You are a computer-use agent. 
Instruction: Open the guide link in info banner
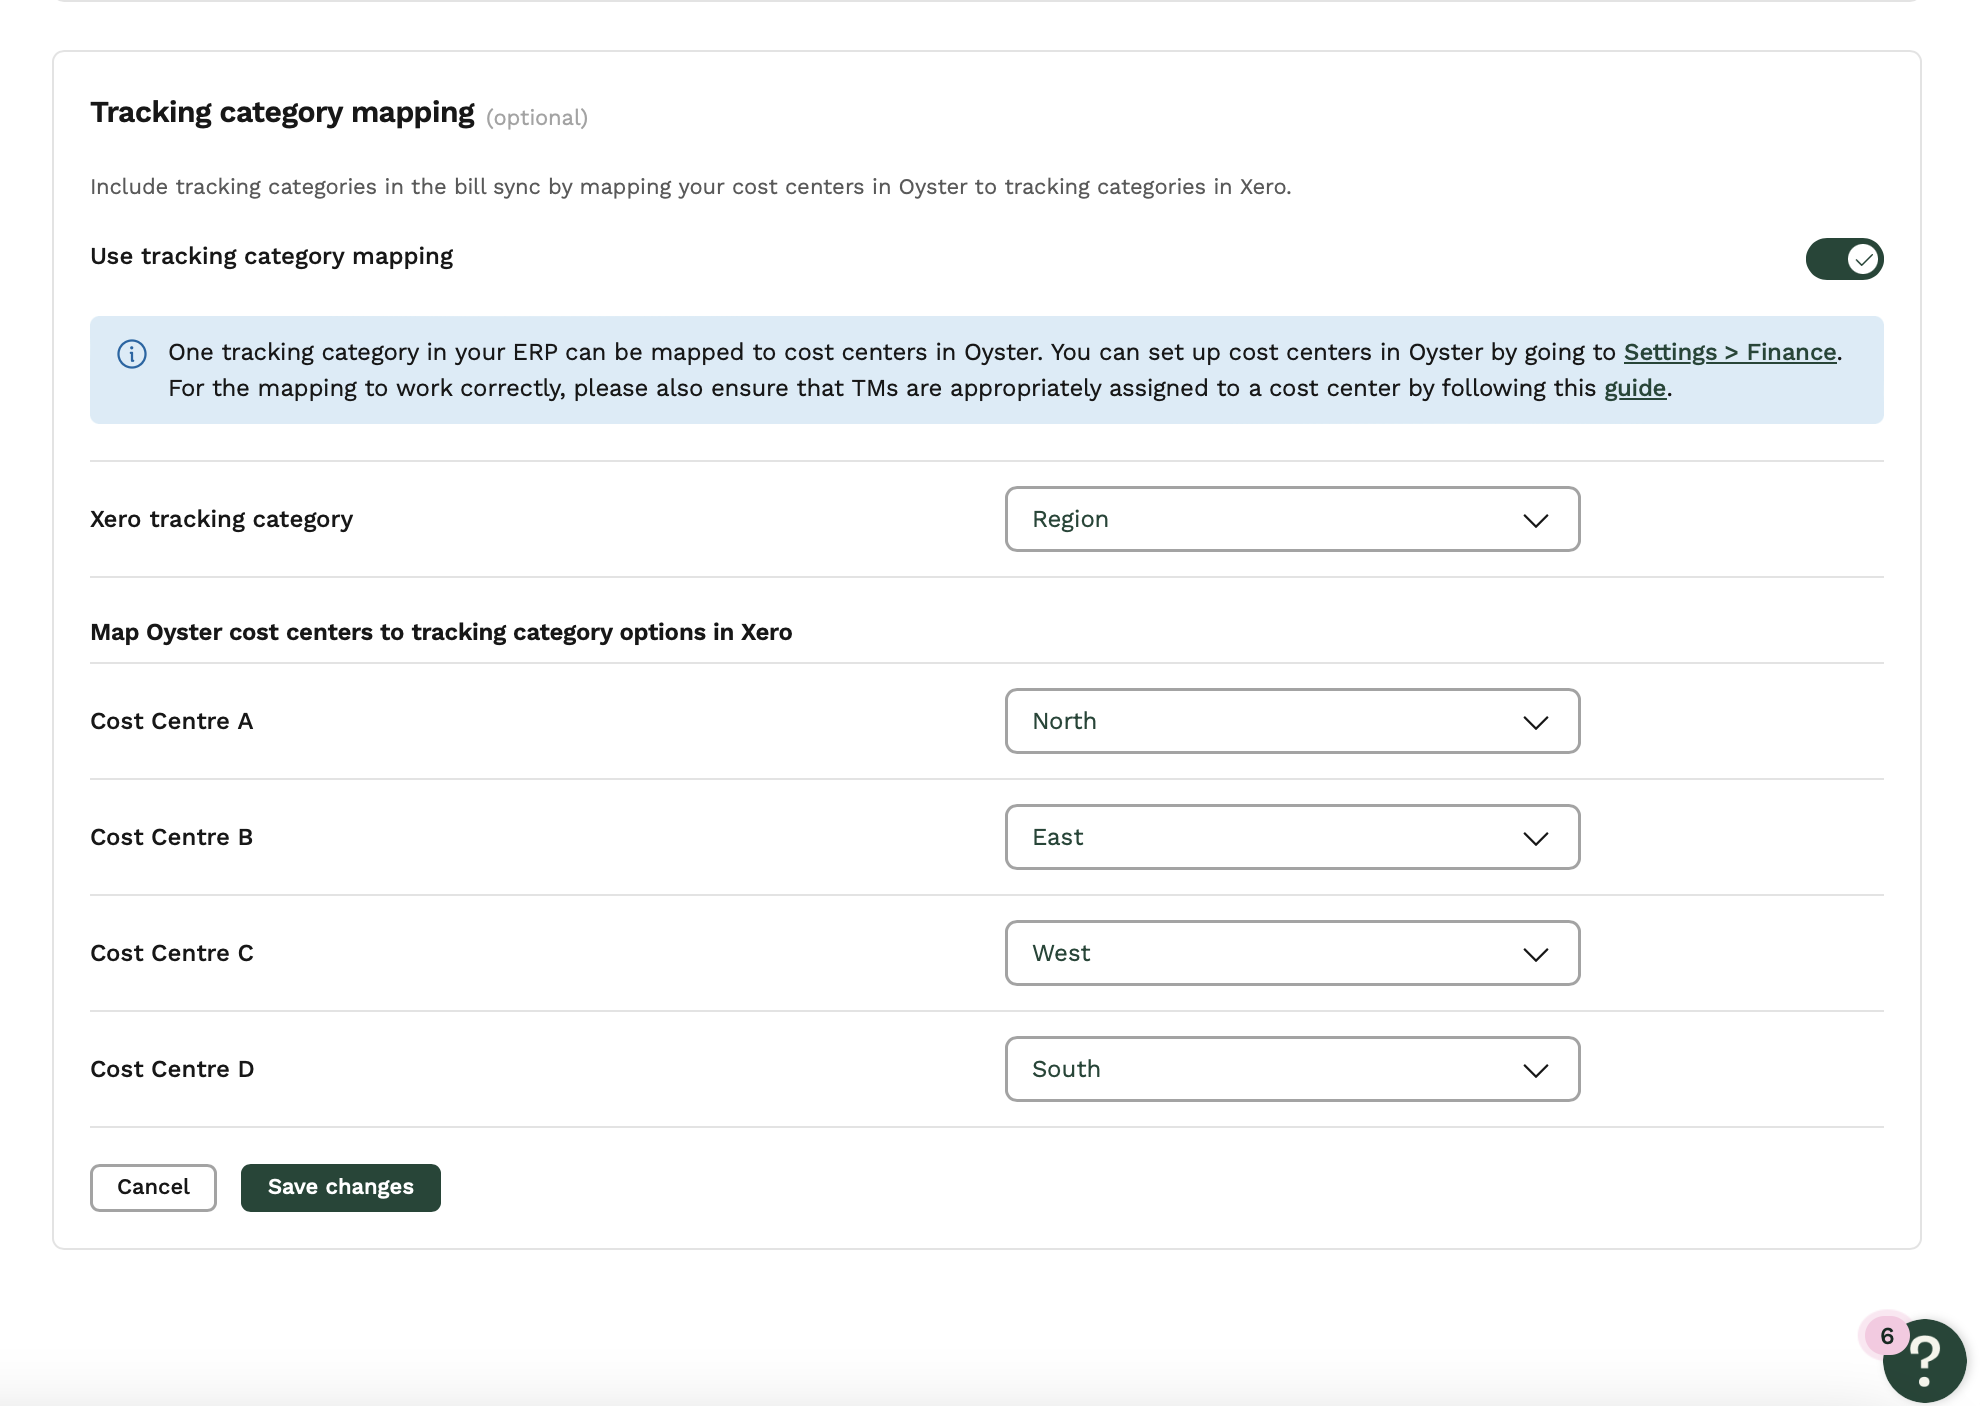(1635, 388)
